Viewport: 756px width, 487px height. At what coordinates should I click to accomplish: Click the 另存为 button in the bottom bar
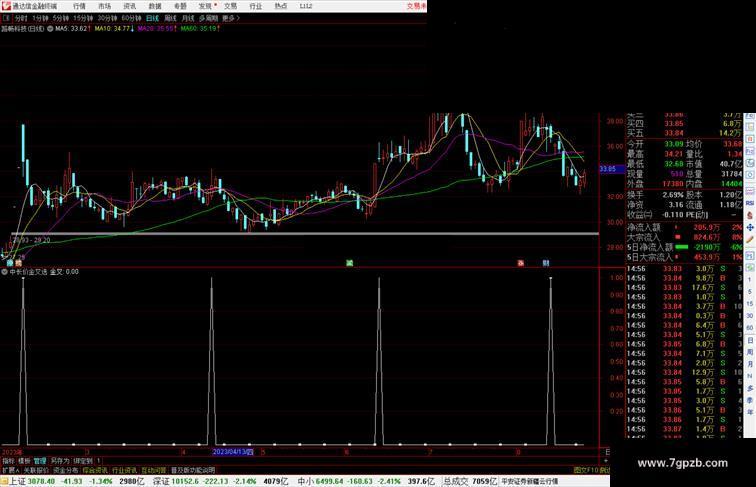[x=60, y=461]
